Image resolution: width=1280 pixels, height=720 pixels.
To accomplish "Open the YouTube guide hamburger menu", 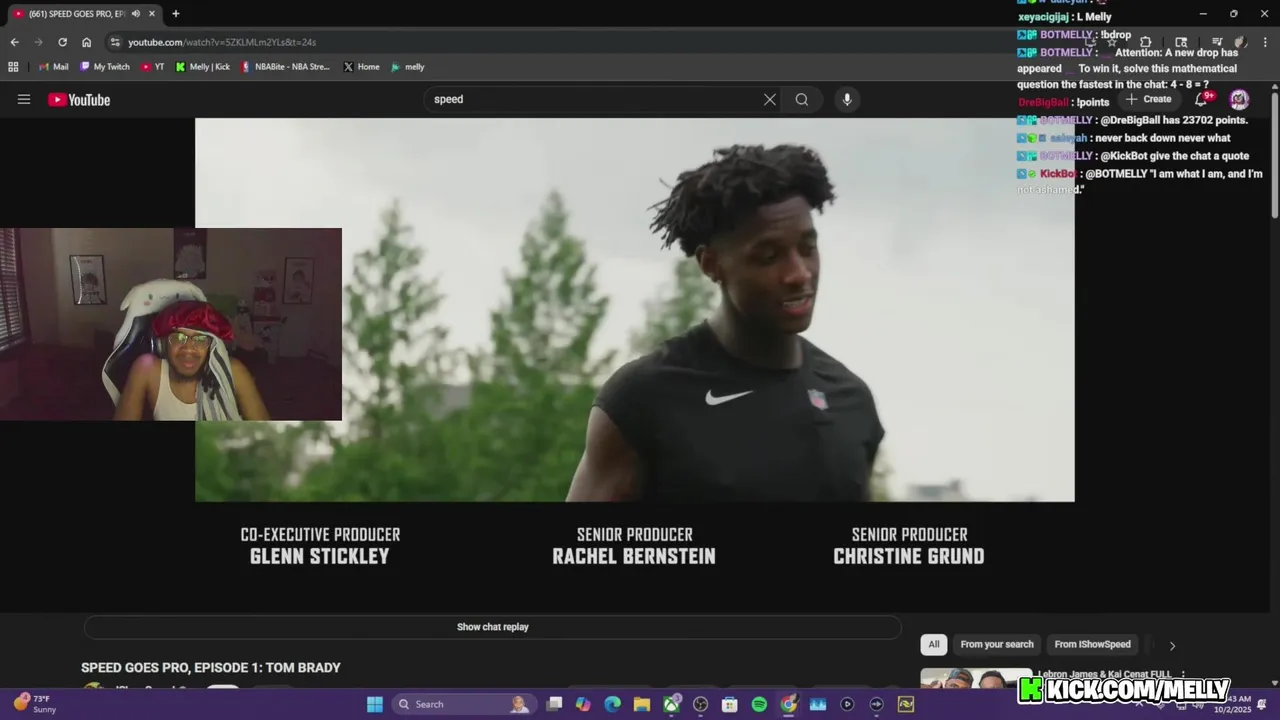I will click(24, 99).
